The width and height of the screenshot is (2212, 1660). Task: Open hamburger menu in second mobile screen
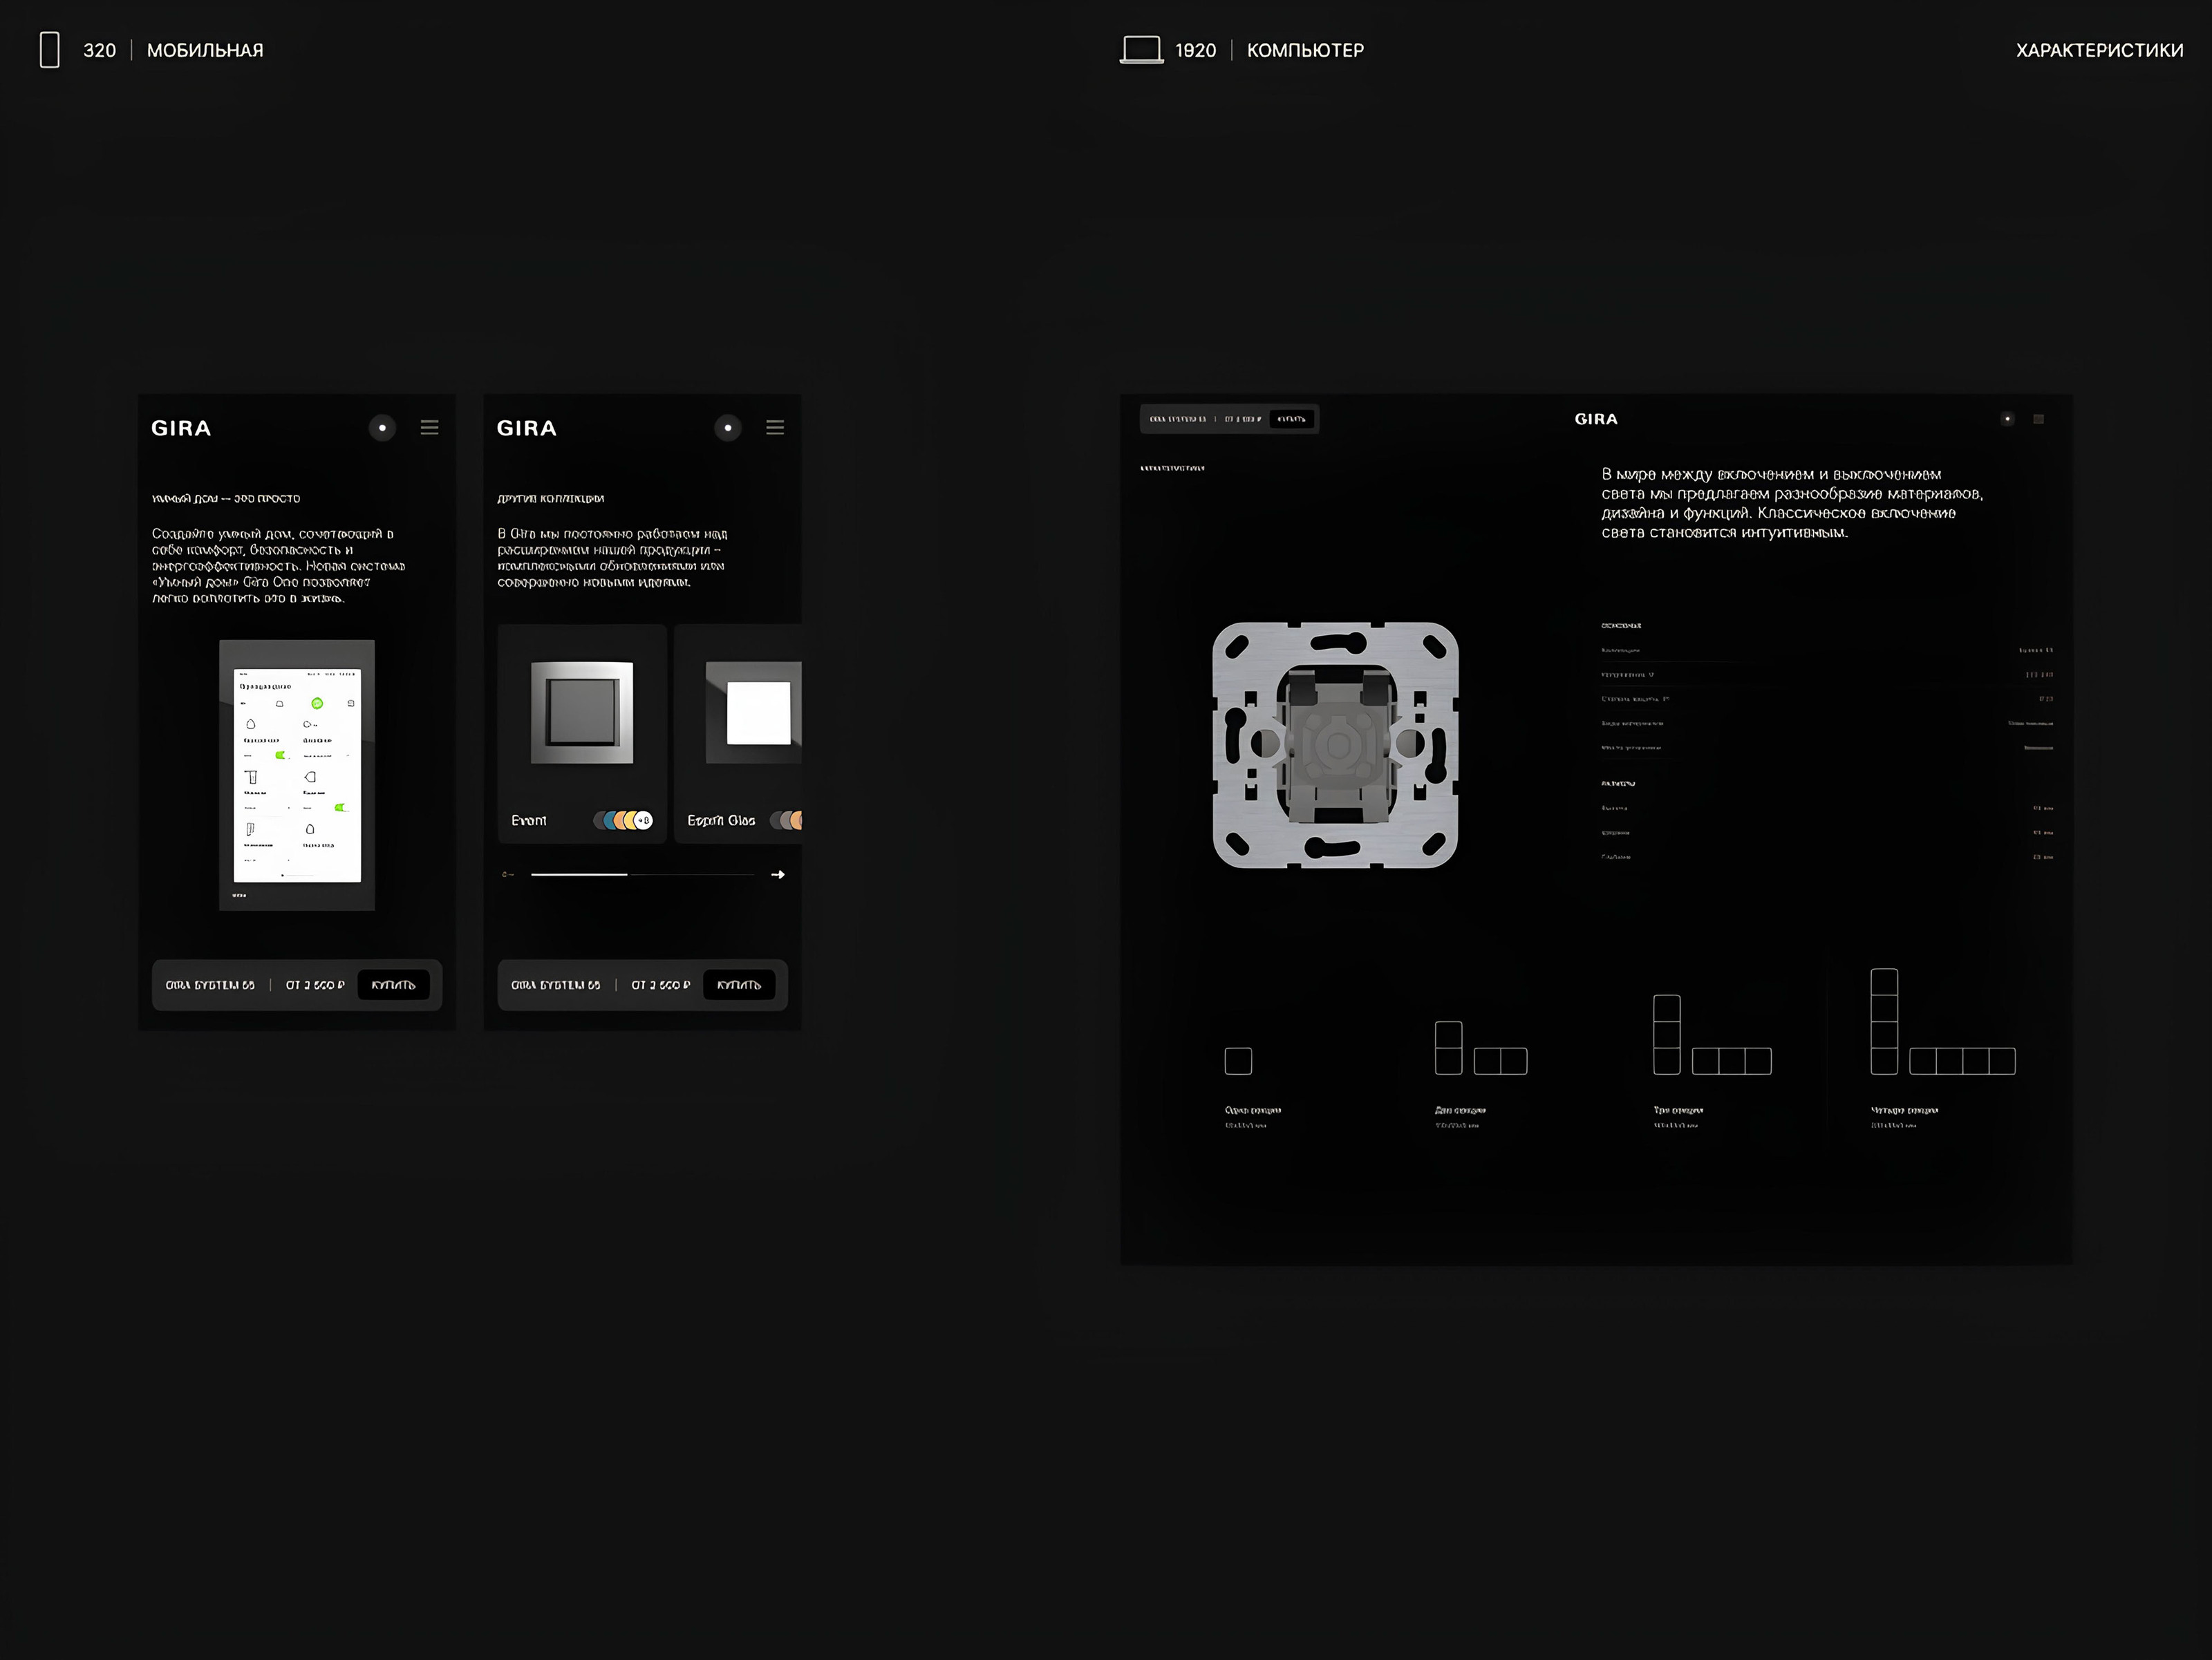pyautogui.click(x=775, y=428)
